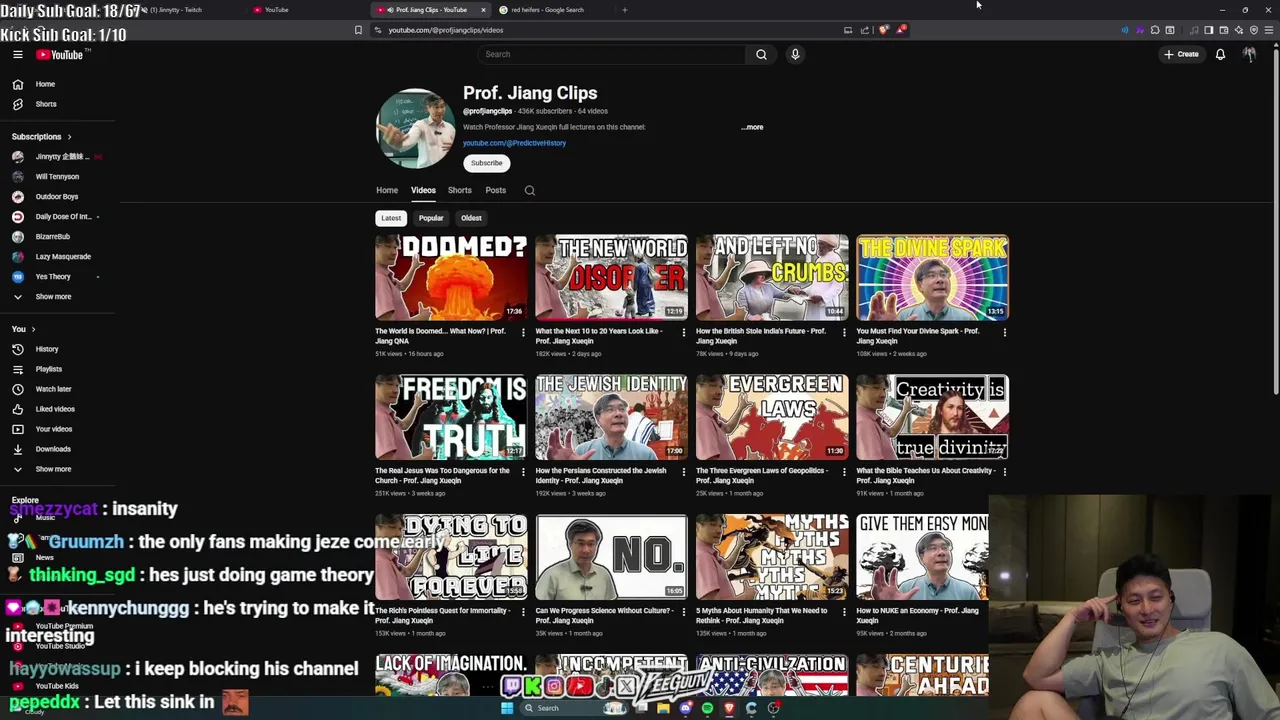
Task: Open the PredictiveHistory channel link
Action: pyautogui.click(x=514, y=143)
